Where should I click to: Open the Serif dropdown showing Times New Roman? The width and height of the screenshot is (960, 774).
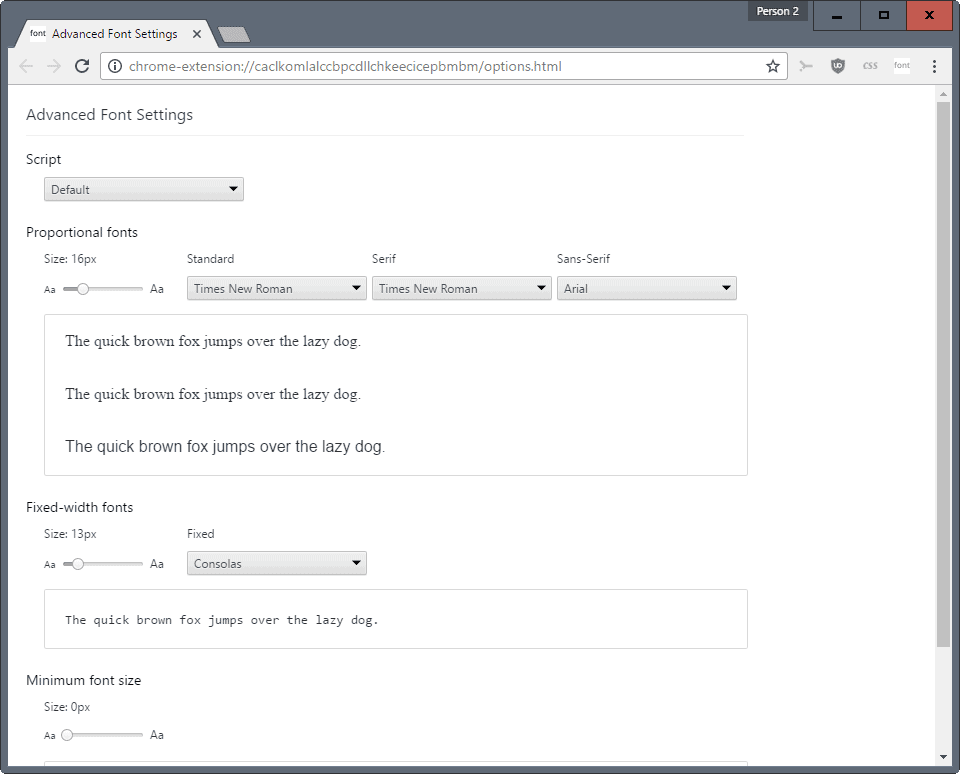point(461,287)
